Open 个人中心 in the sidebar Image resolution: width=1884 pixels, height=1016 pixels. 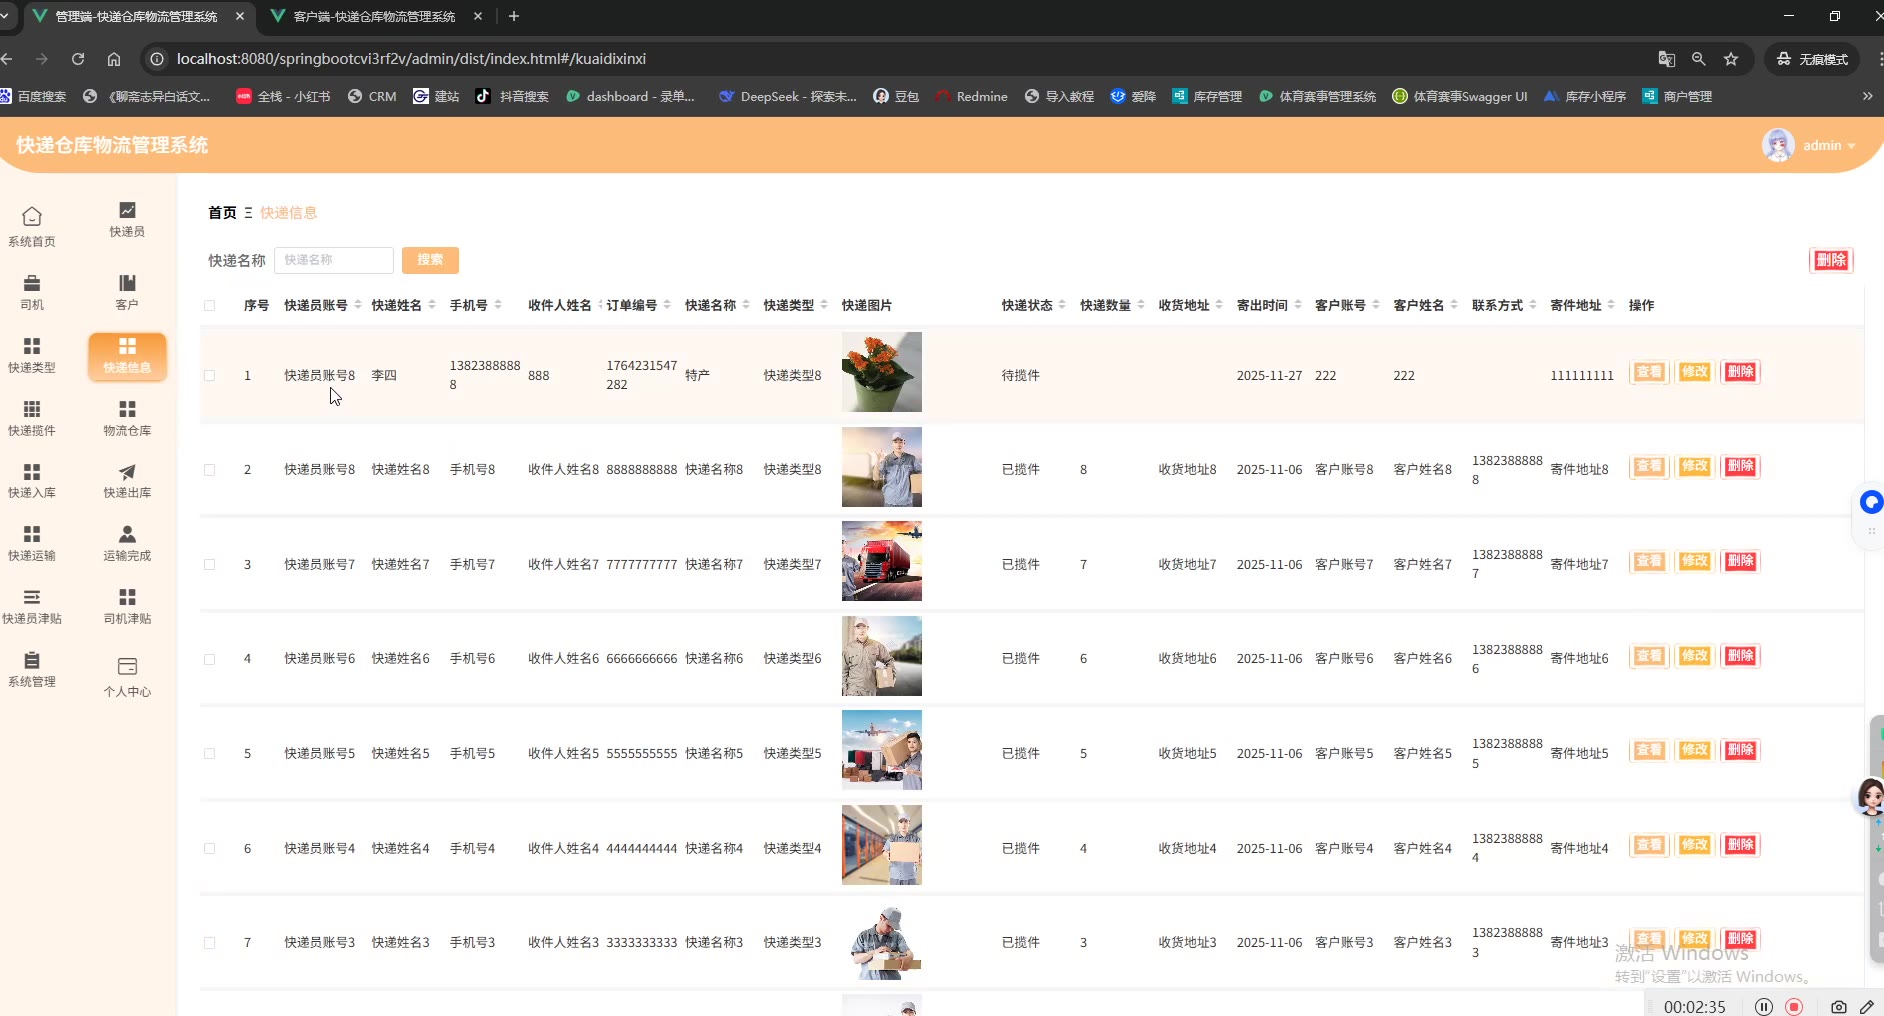tap(127, 677)
